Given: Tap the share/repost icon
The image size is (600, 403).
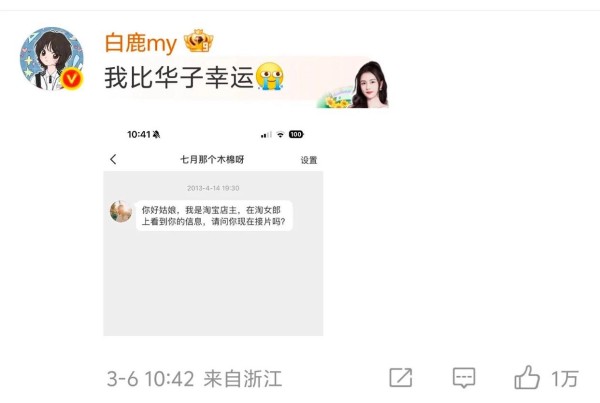Looking at the screenshot, I should tap(401, 378).
